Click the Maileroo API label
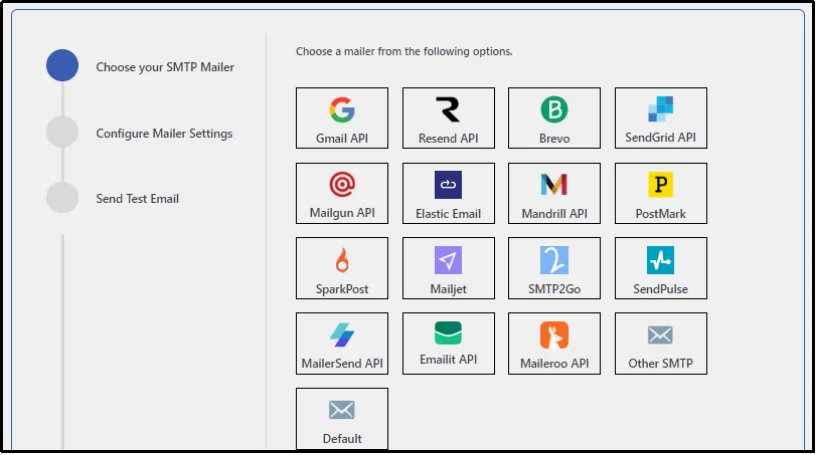This screenshot has height=455, width=816. click(554, 364)
